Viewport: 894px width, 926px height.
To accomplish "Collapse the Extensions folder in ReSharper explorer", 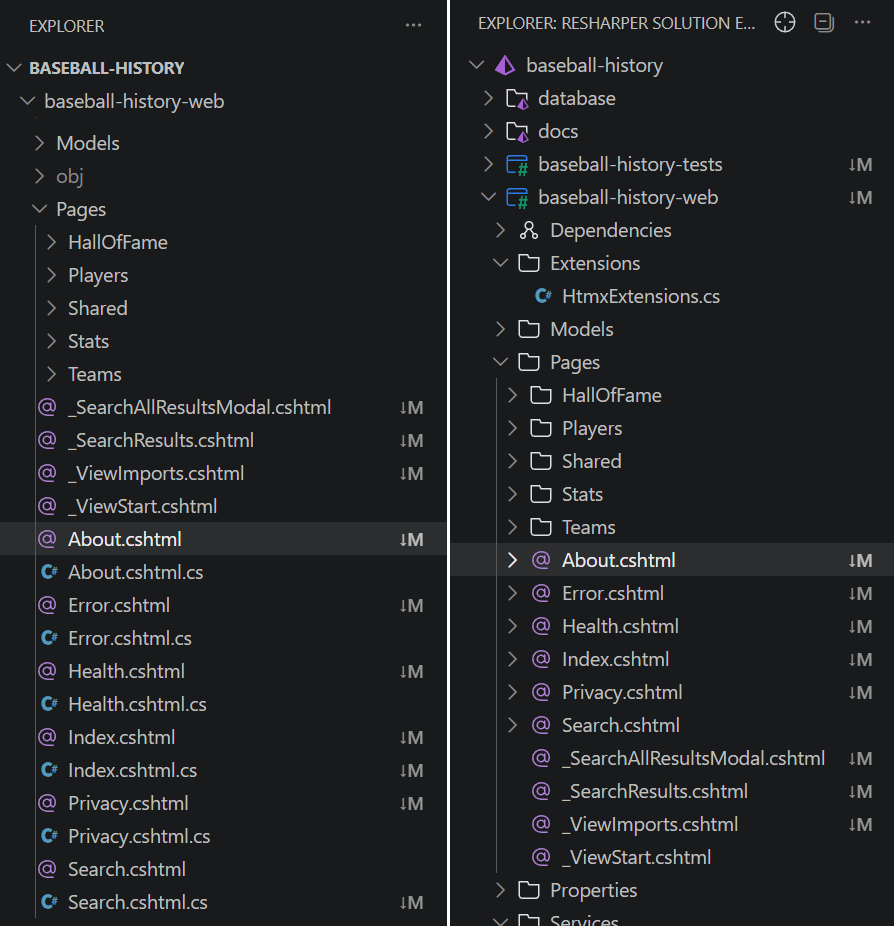I will coord(500,264).
